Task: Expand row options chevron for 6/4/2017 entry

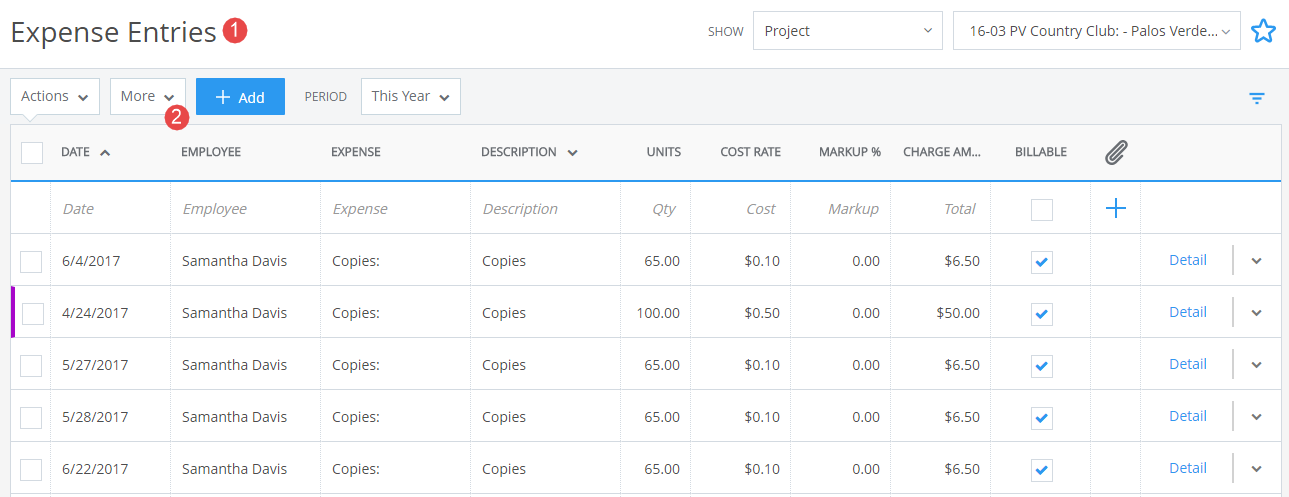Action: (1257, 260)
